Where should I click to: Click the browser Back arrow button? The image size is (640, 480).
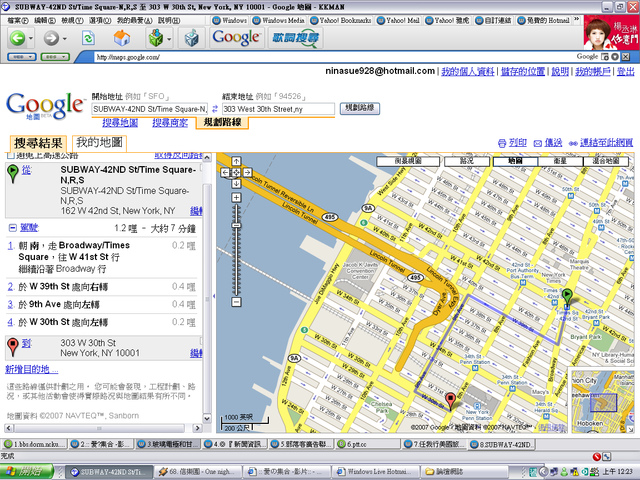pyautogui.click(x=17, y=38)
